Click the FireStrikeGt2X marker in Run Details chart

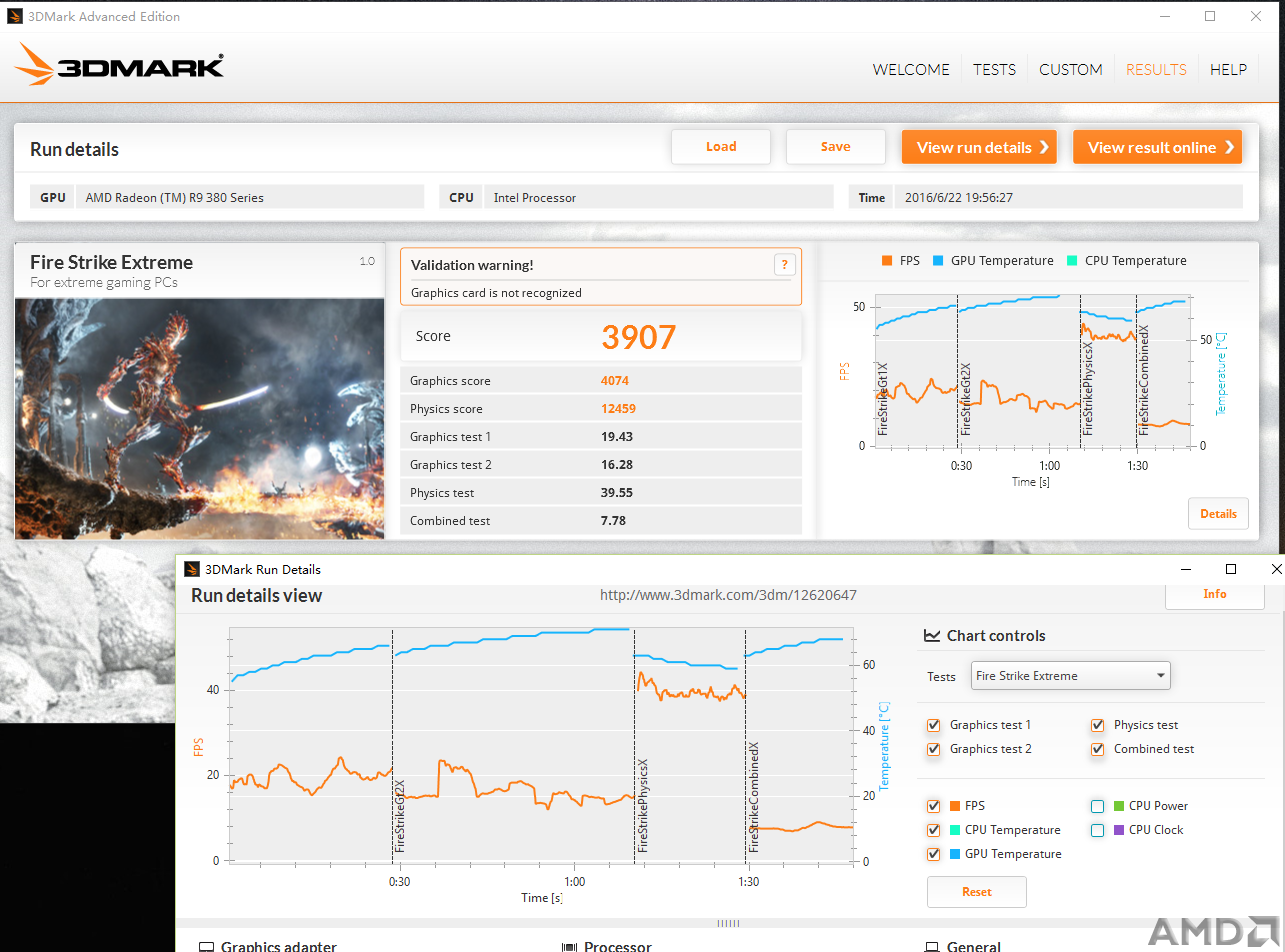click(x=400, y=815)
